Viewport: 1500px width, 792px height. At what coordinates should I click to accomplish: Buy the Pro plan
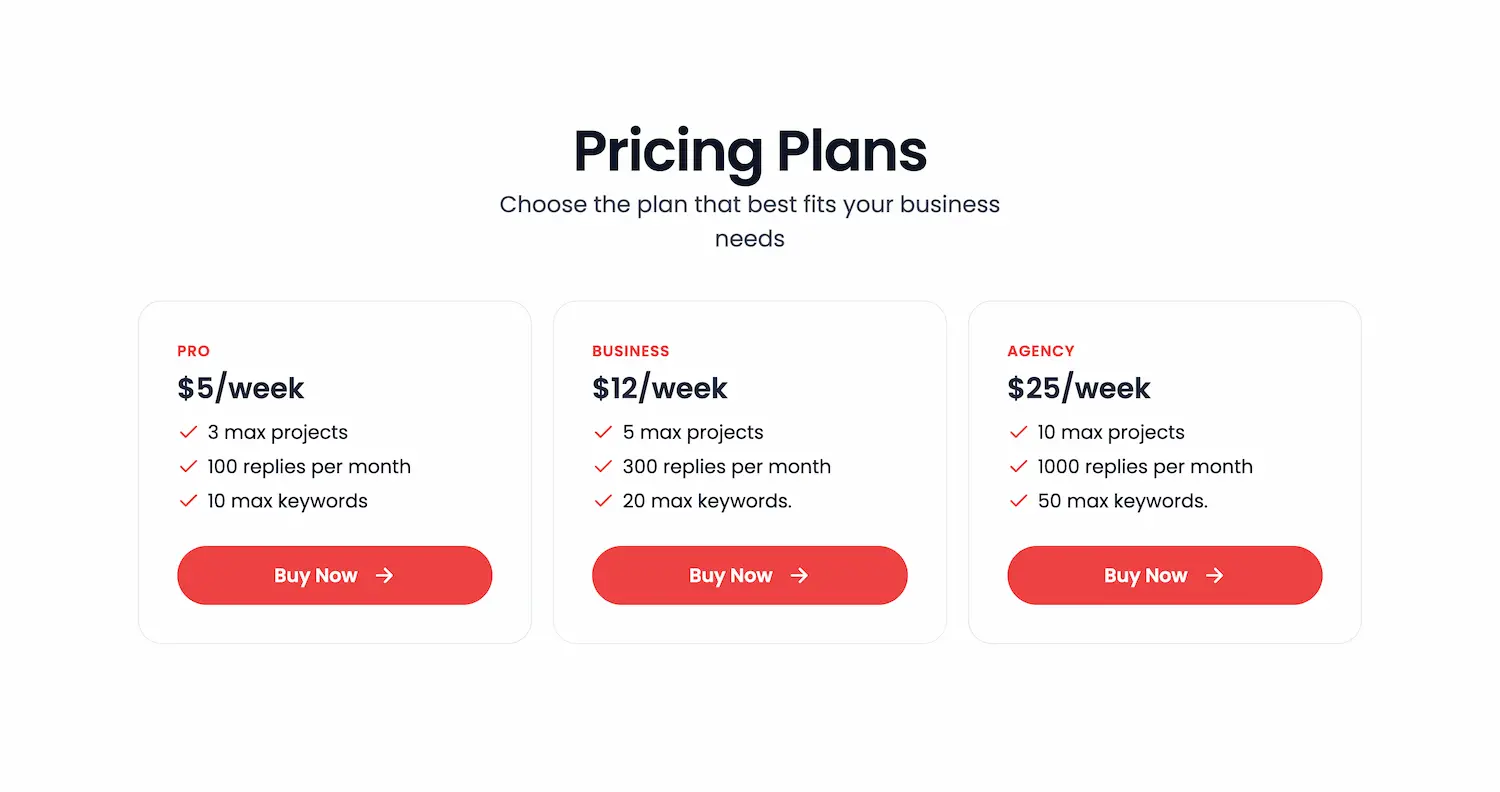click(334, 575)
